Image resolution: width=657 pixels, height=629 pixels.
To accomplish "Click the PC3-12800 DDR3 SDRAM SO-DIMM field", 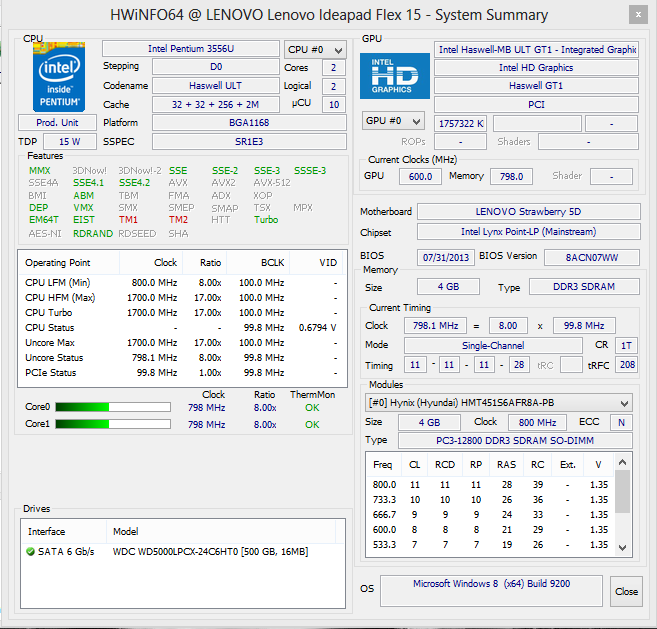I will tap(515, 440).
